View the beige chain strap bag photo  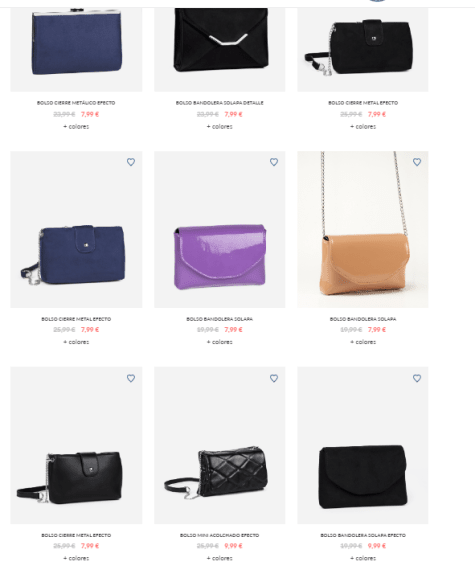pyautogui.click(x=363, y=229)
